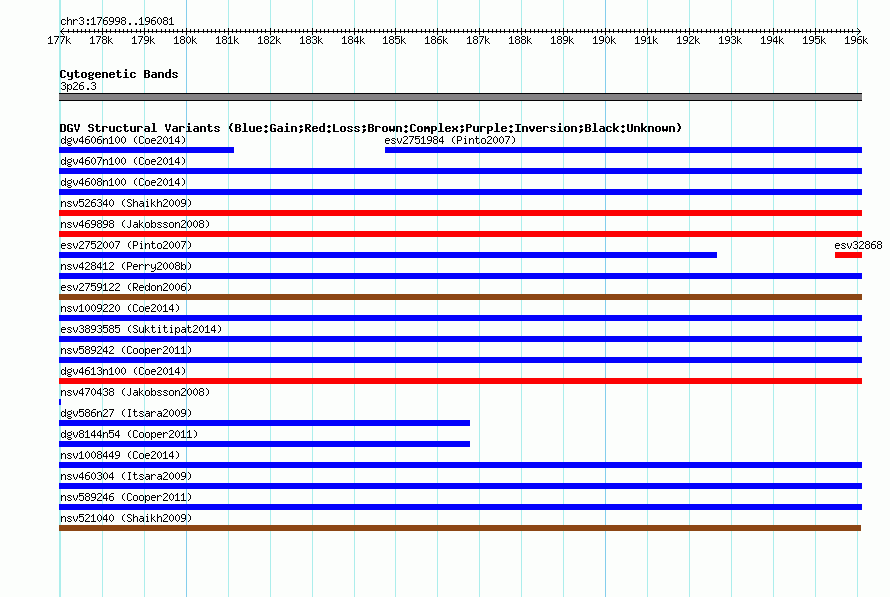Screen dimensions: 890x597
Task: Click the 183k position on the ruler
Action: pyautogui.click(x=311, y=40)
